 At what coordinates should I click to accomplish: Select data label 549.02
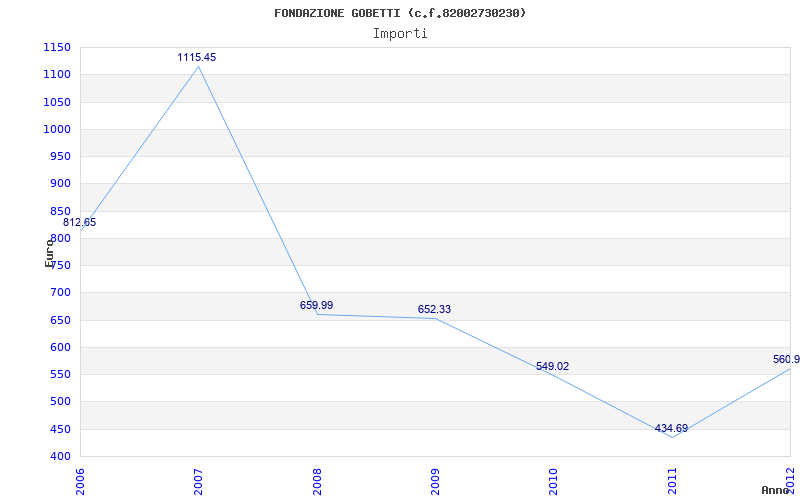[553, 366]
